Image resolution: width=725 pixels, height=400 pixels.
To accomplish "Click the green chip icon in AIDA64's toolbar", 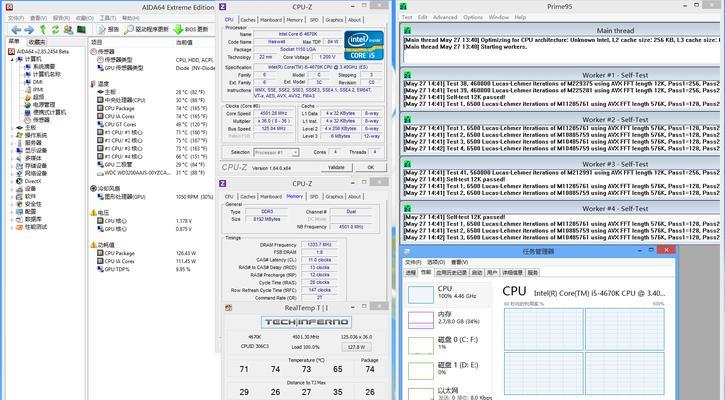I will [x=81, y=30].
